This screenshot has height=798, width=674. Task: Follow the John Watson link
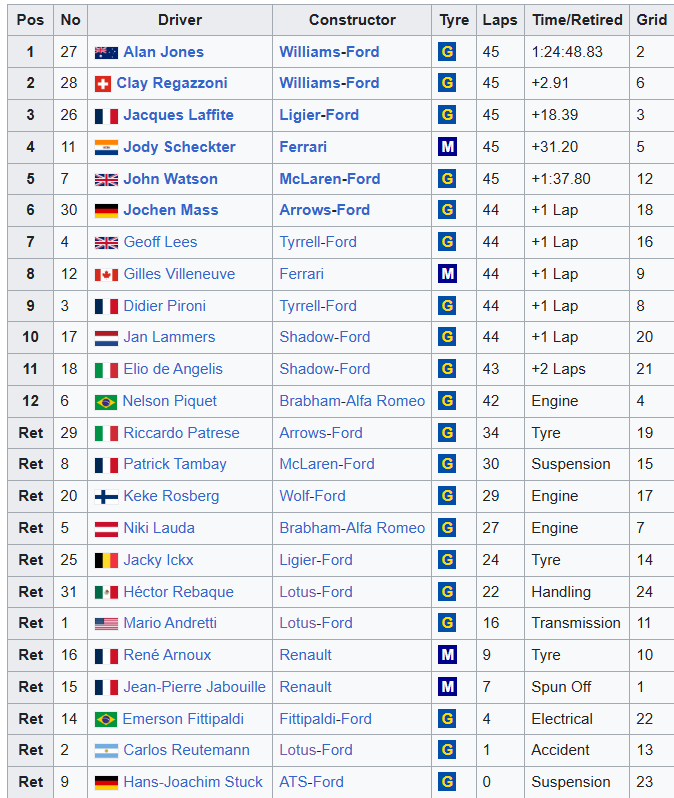171,179
